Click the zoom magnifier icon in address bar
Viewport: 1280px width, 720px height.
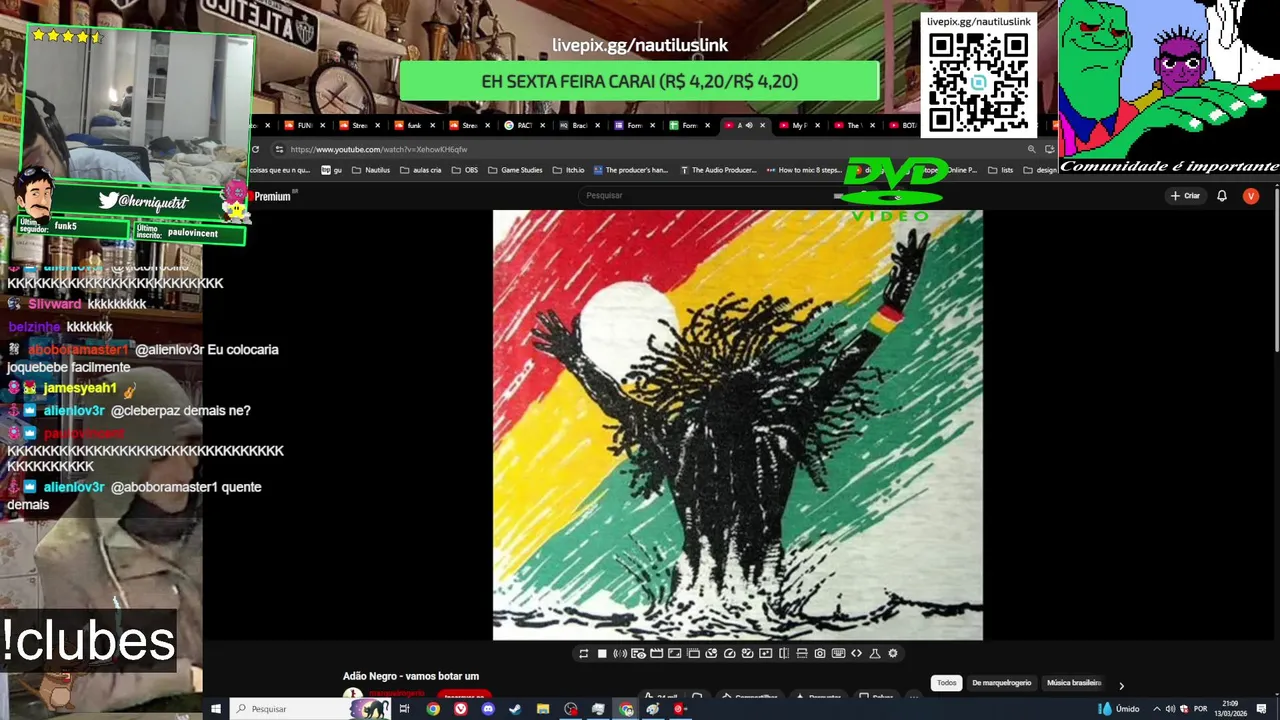(1031, 149)
